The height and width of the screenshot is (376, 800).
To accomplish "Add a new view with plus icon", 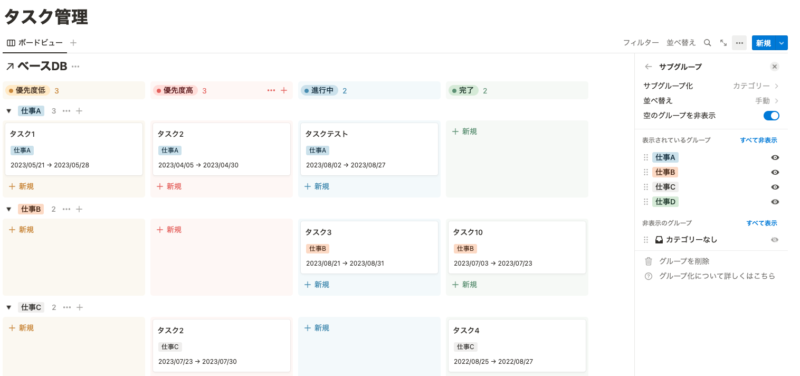I will tap(73, 43).
